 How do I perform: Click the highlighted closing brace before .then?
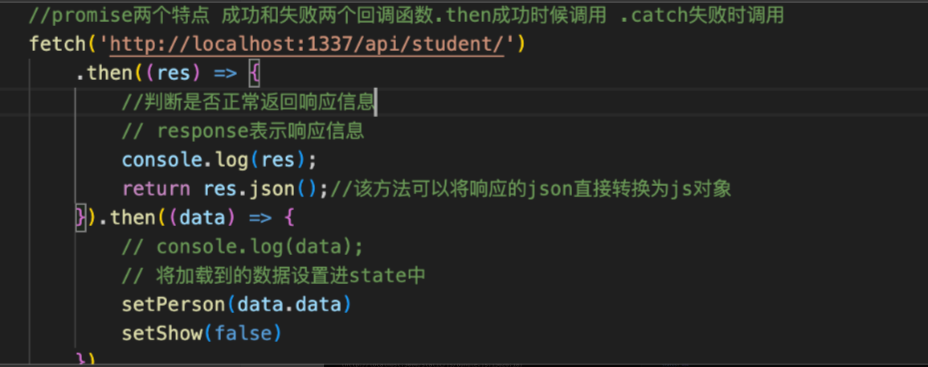[x=80, y=218]
